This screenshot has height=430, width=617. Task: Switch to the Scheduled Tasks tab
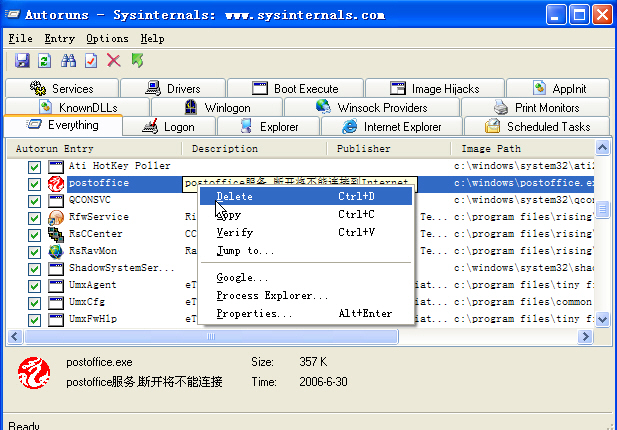tap(538, 126)
